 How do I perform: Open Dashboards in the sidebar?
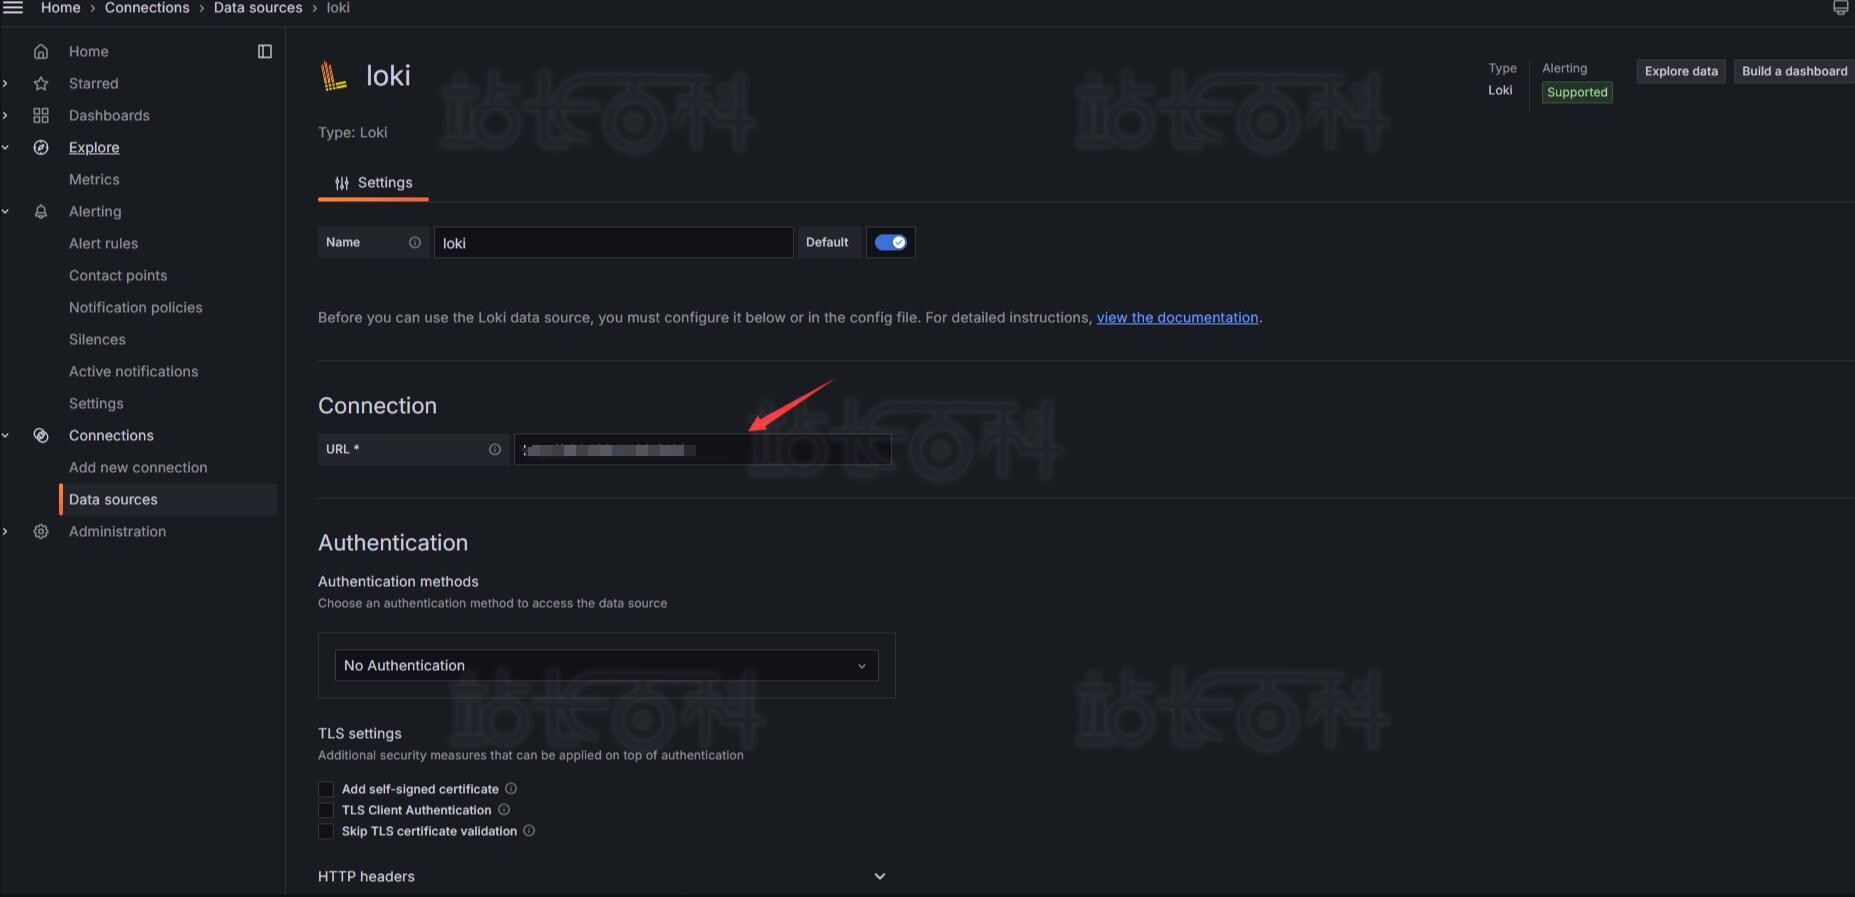pos(109,115)
